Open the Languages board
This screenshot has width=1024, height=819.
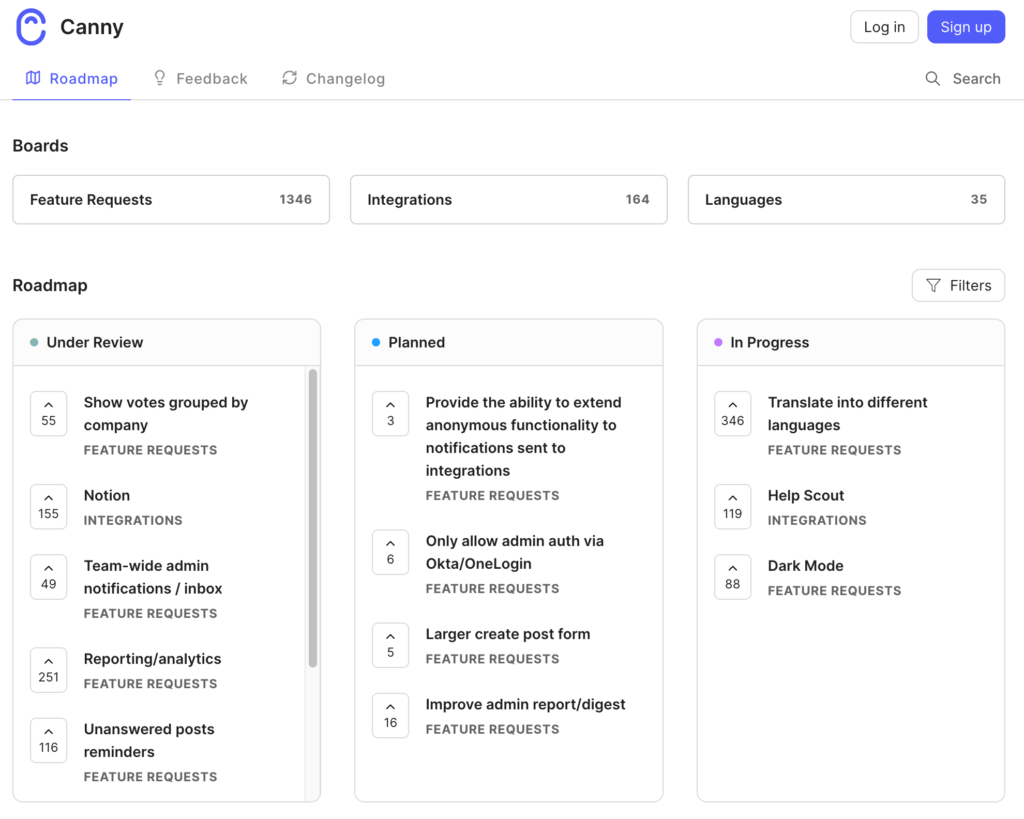pos(846,199)
